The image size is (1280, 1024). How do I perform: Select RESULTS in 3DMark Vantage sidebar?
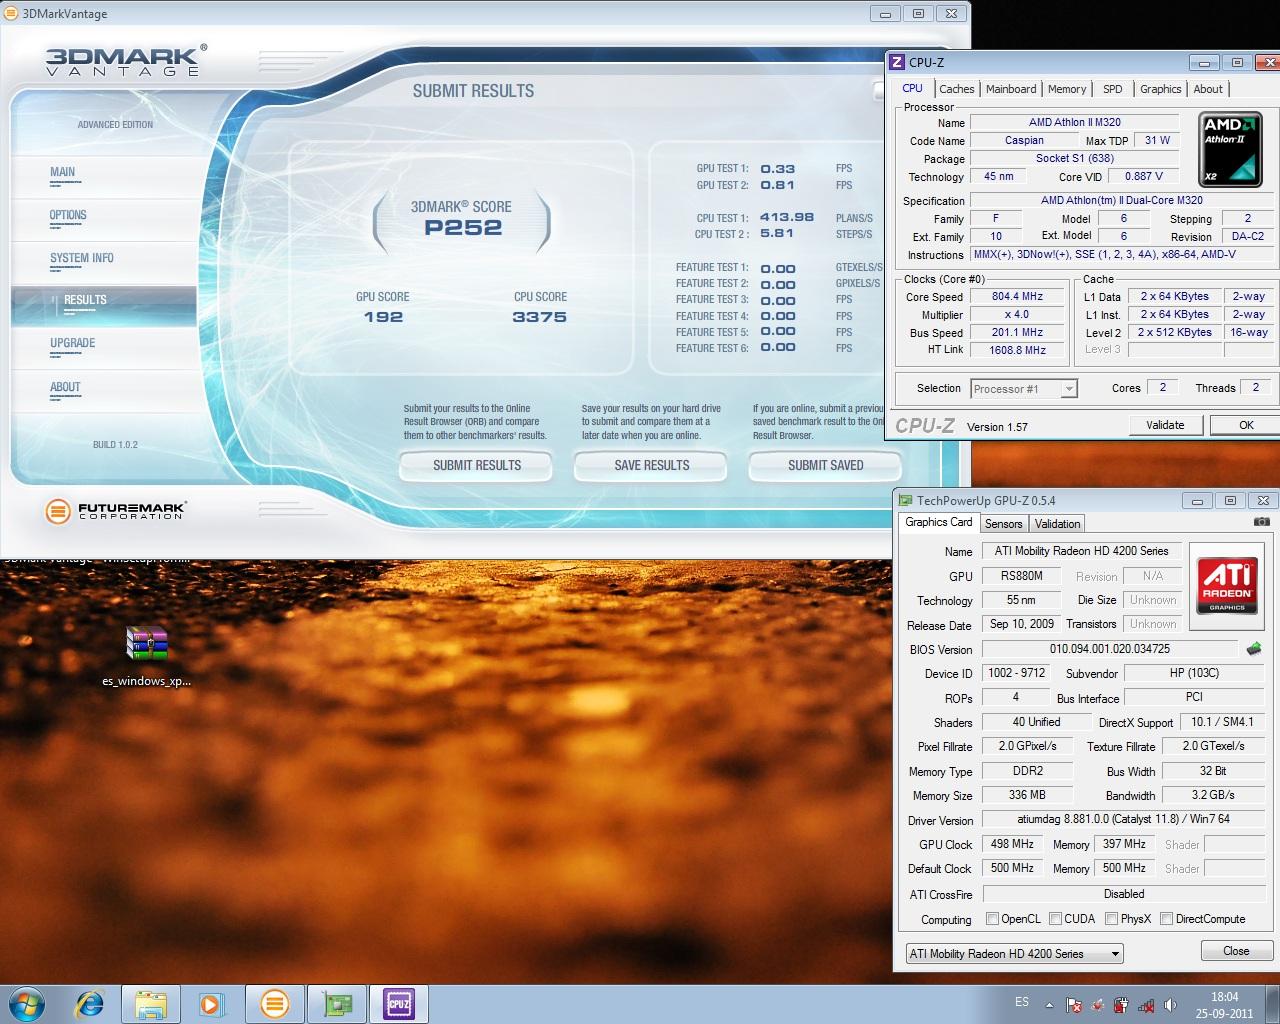click(x=103, y=305)
